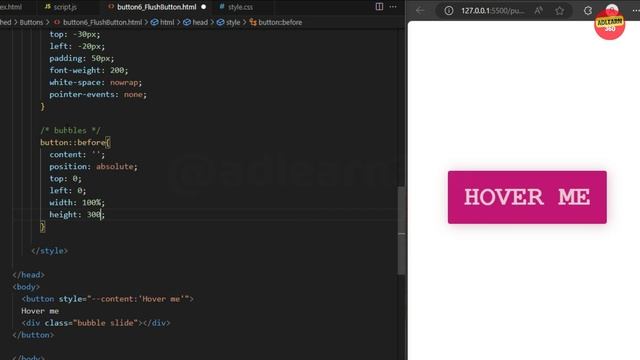
Task: Select the head breadcrumb segment
Action: [196, 22]
